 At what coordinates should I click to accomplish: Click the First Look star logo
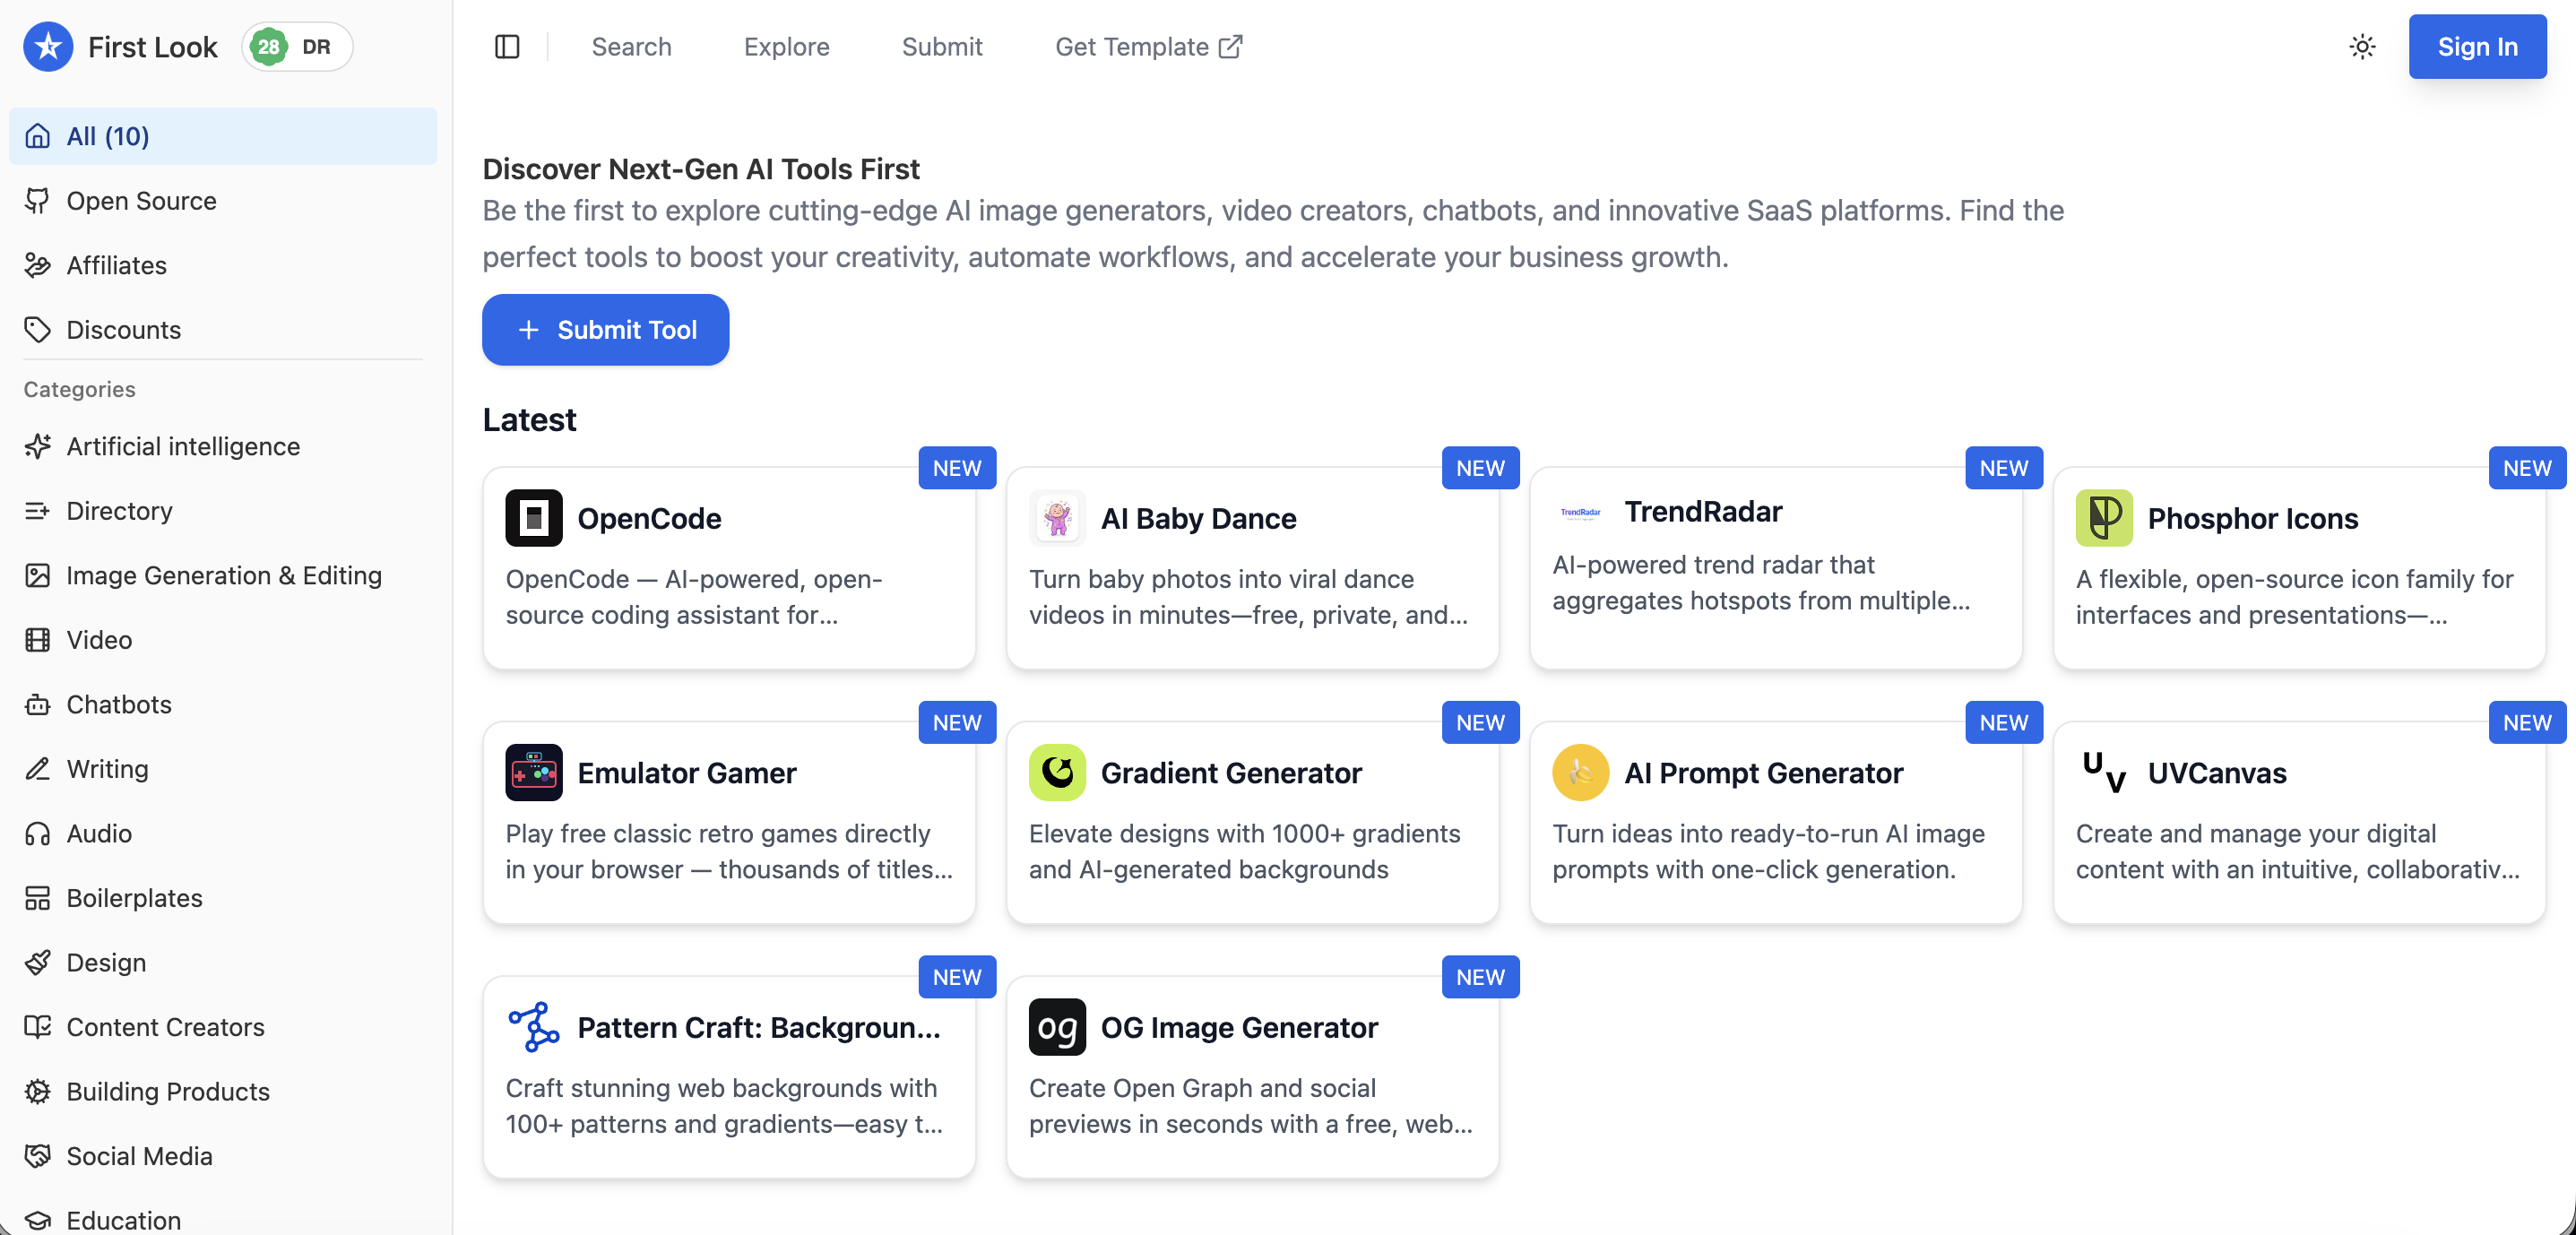coord(48,47)
